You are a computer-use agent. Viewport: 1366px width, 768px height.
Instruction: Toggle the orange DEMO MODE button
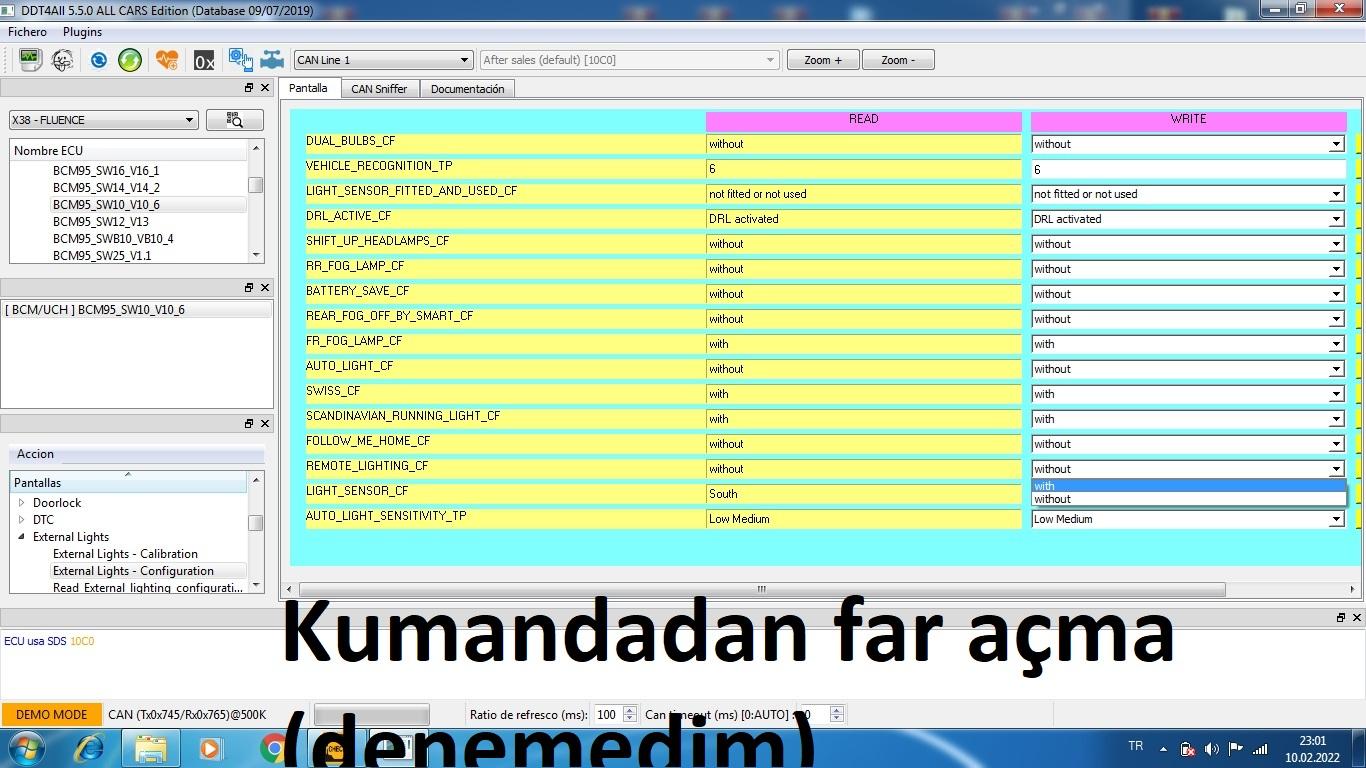point(51,715)
